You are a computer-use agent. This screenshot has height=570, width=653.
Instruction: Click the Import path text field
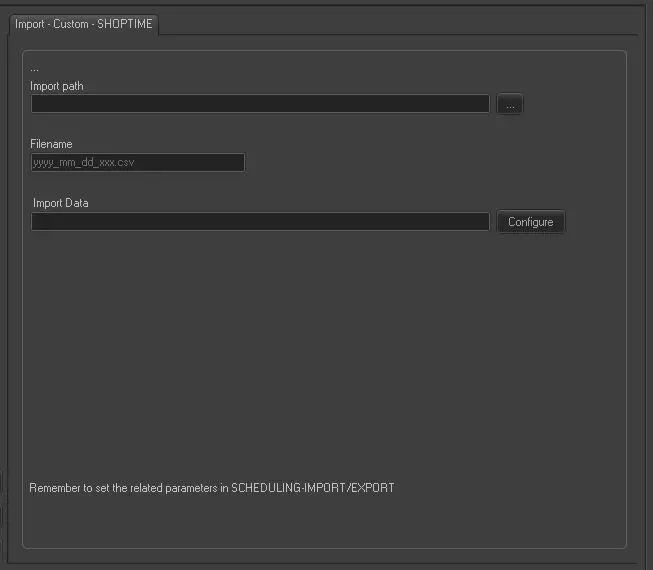pyautogui.click(x=259, y=104)
